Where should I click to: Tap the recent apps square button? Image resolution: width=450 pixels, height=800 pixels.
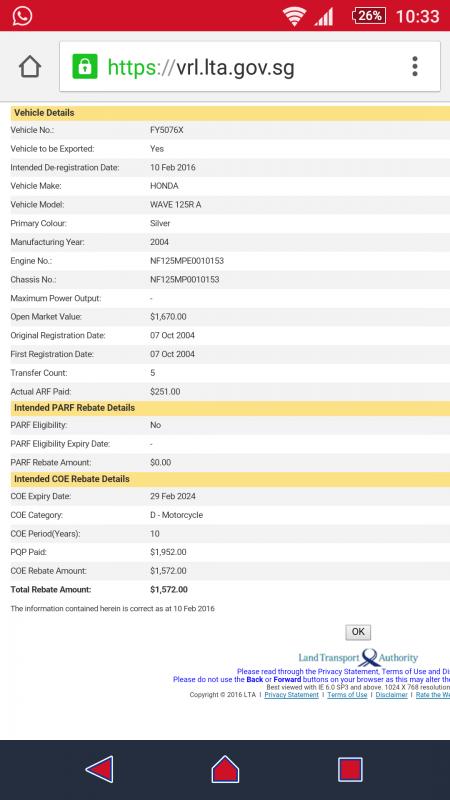tap(351, 769)
